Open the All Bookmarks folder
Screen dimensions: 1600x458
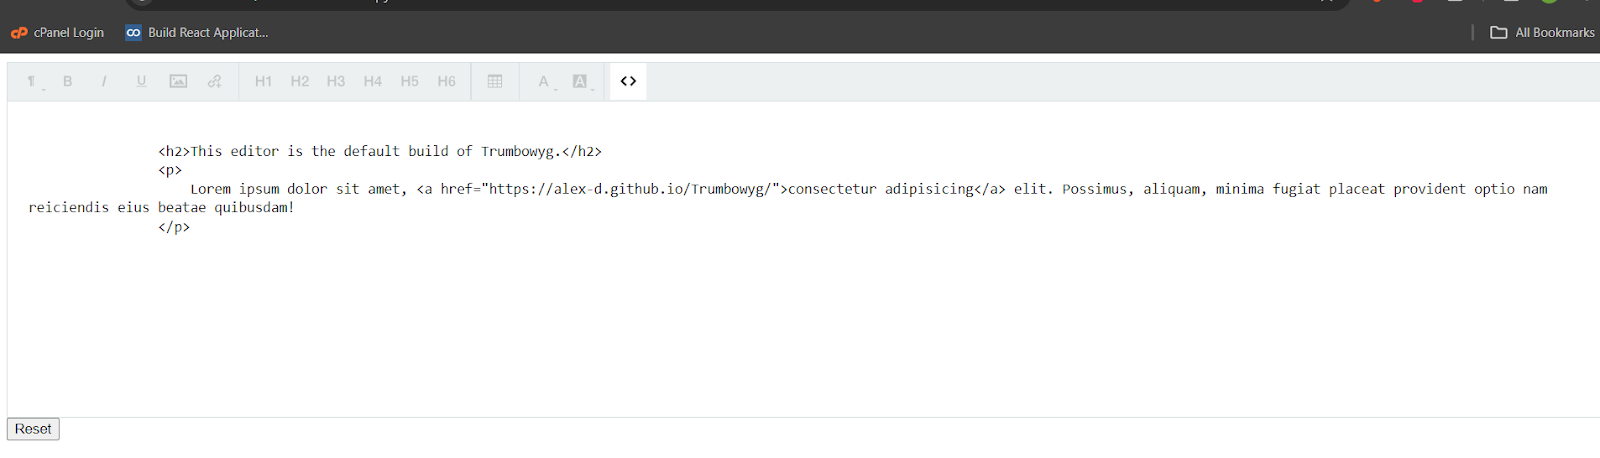click(1542, 33)
